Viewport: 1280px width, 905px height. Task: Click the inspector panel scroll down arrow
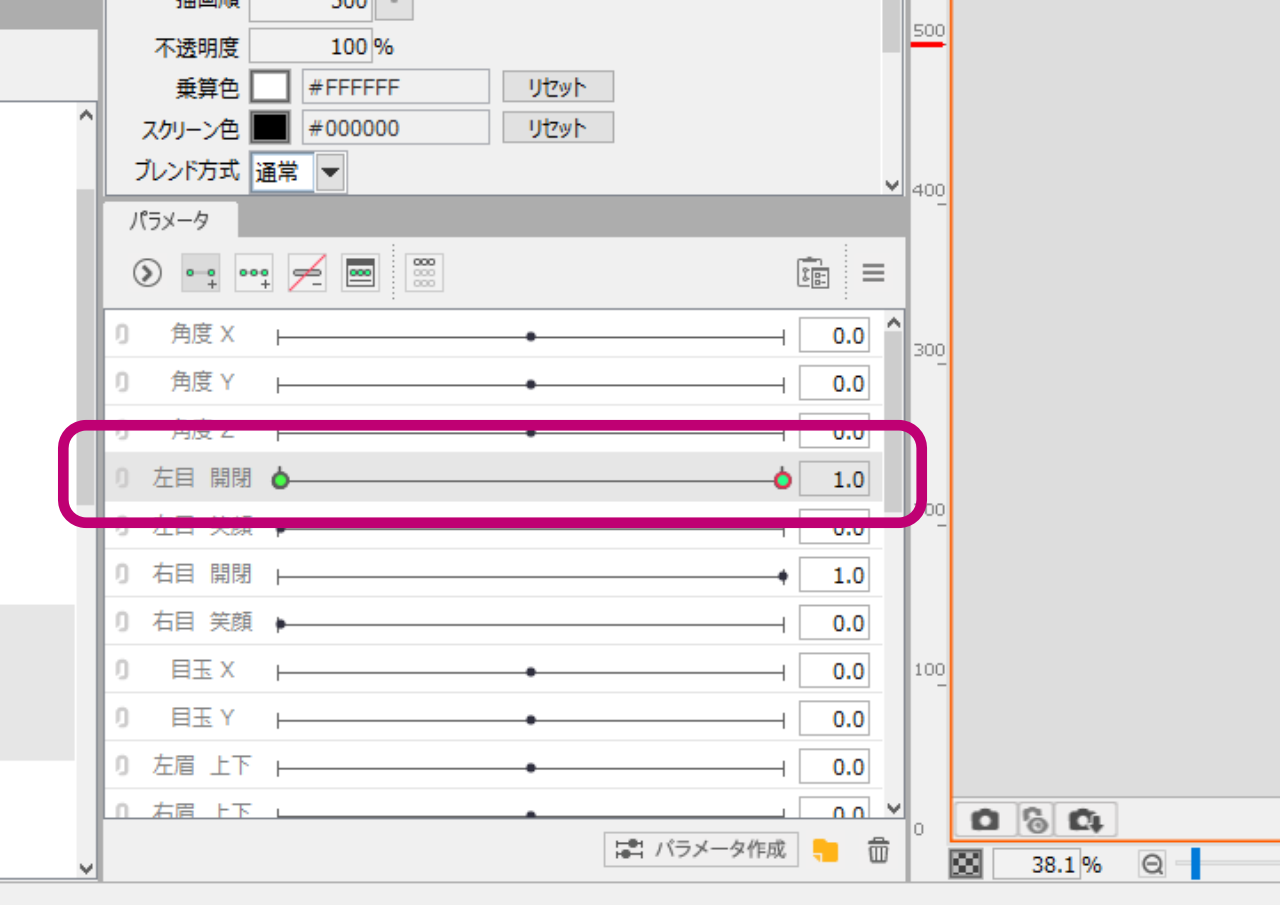(x=892, y=185)
